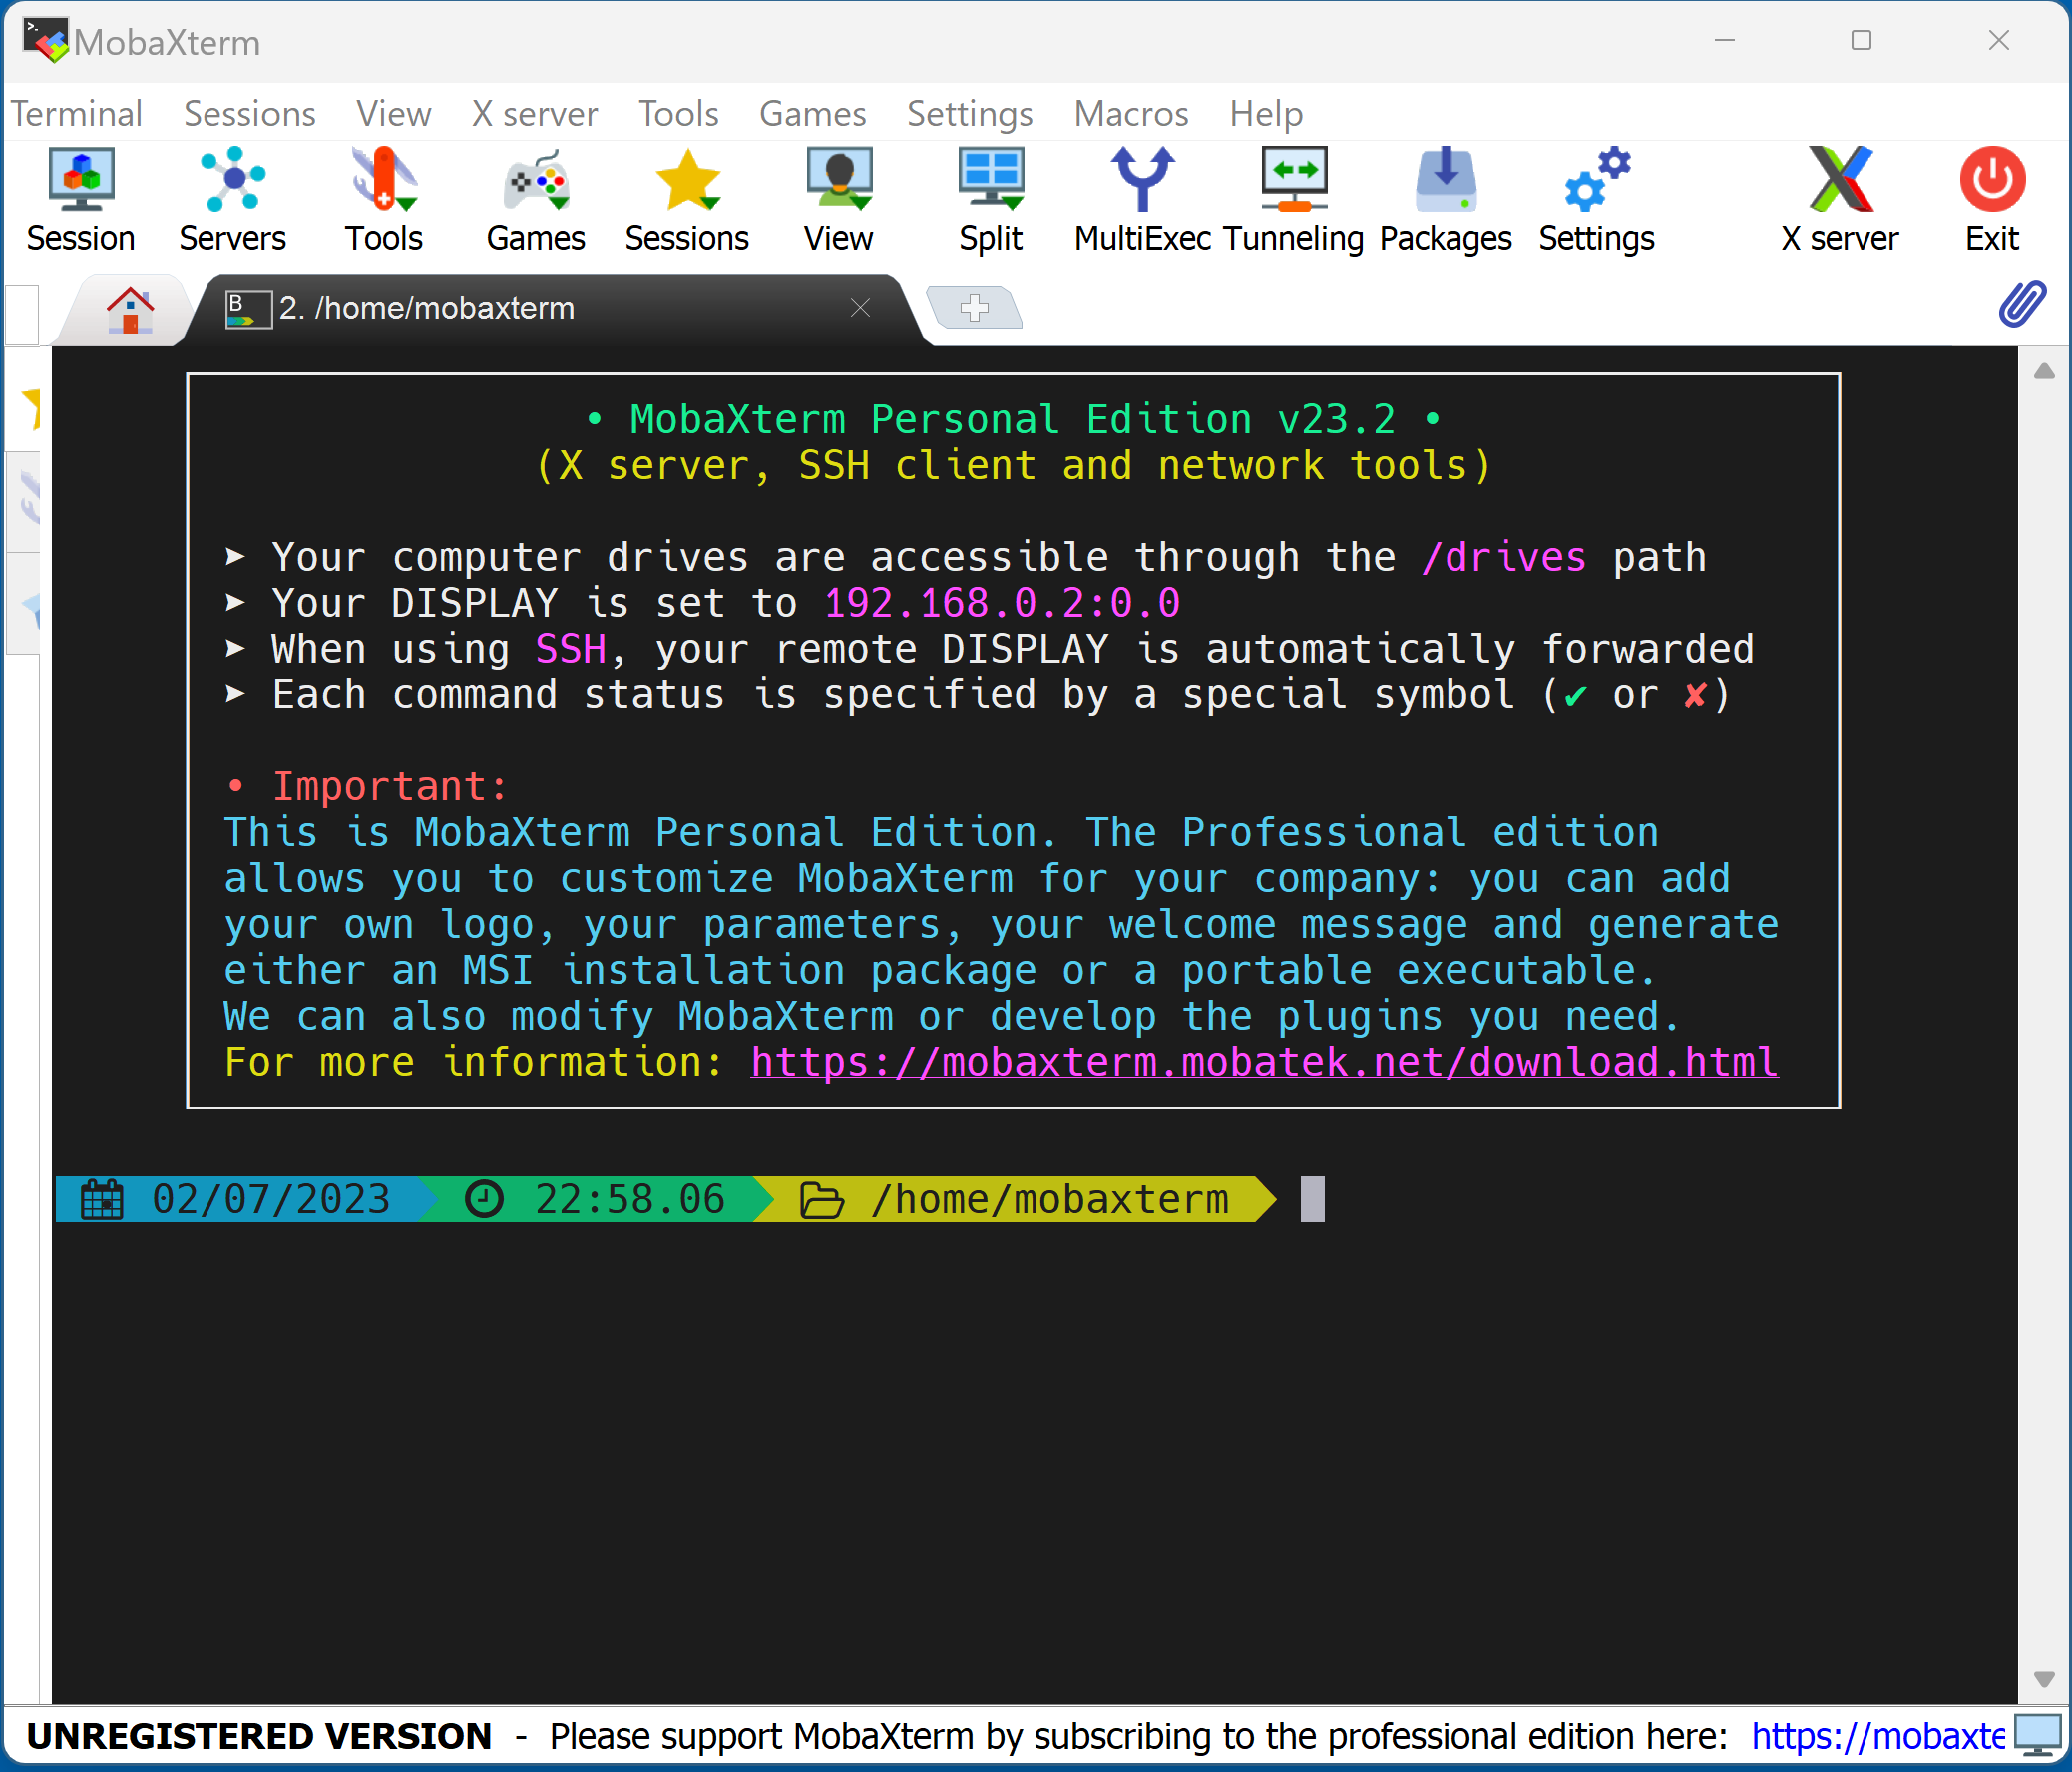Open the X server menu
Screen dimensions: 2072x1772
point(535,114)
